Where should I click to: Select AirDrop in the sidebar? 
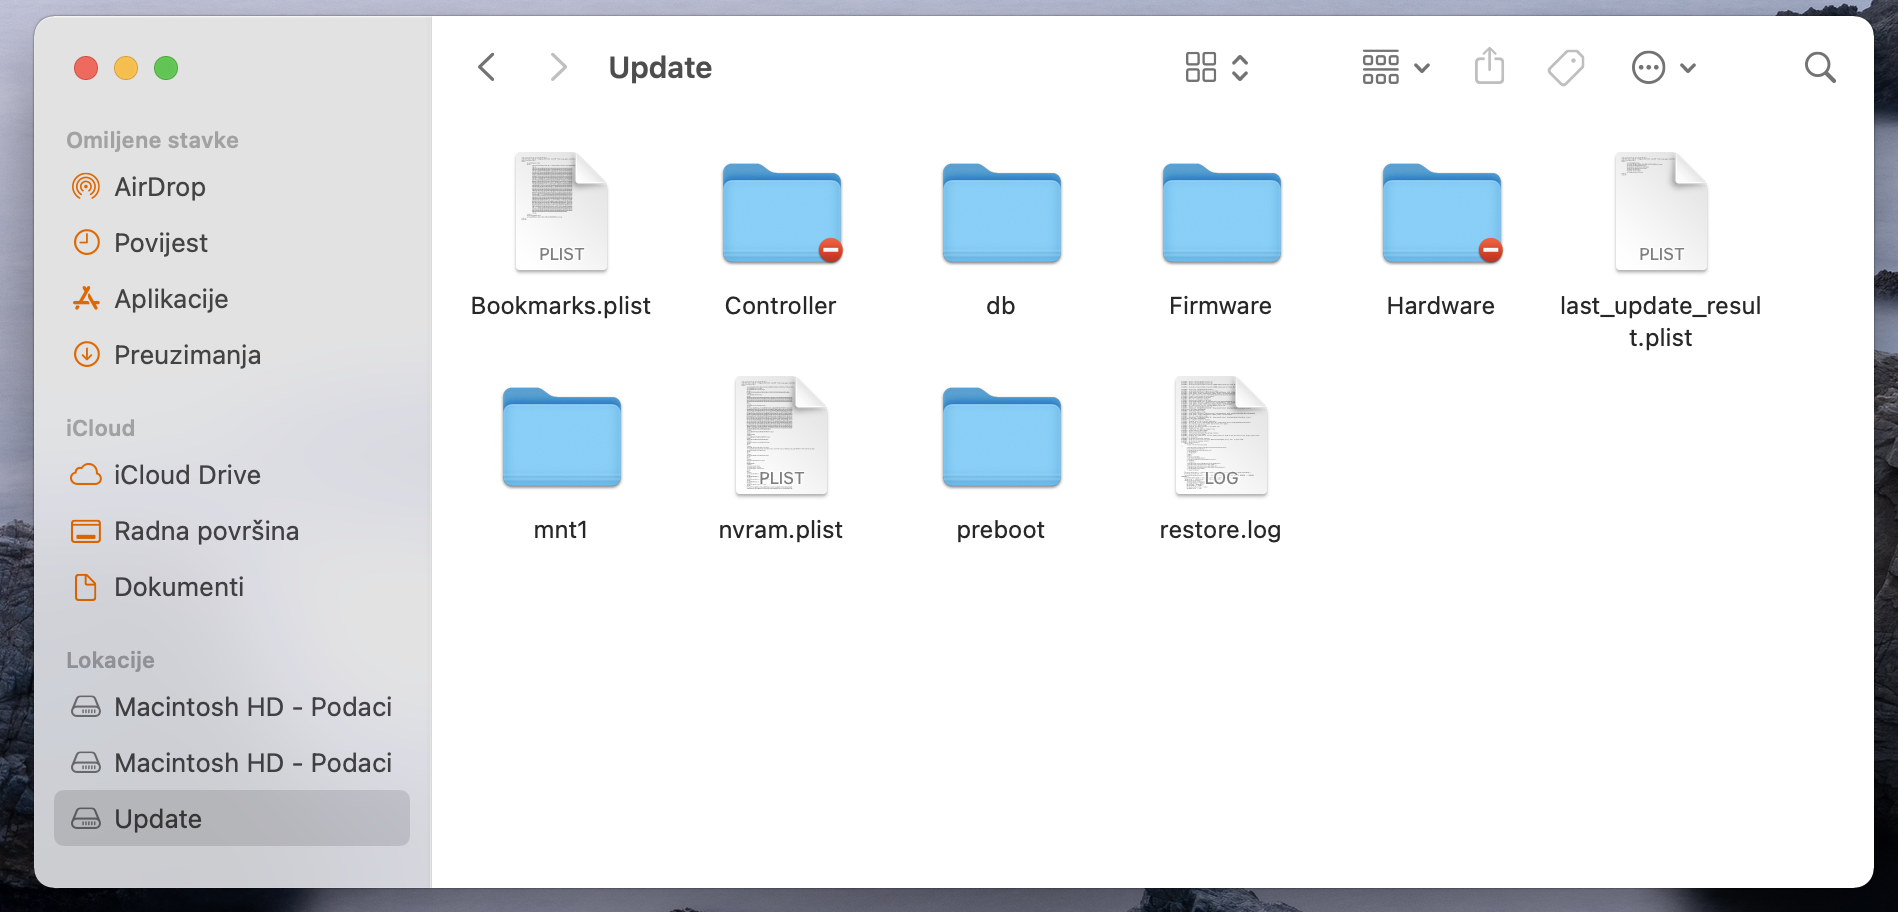click(232, 187)
